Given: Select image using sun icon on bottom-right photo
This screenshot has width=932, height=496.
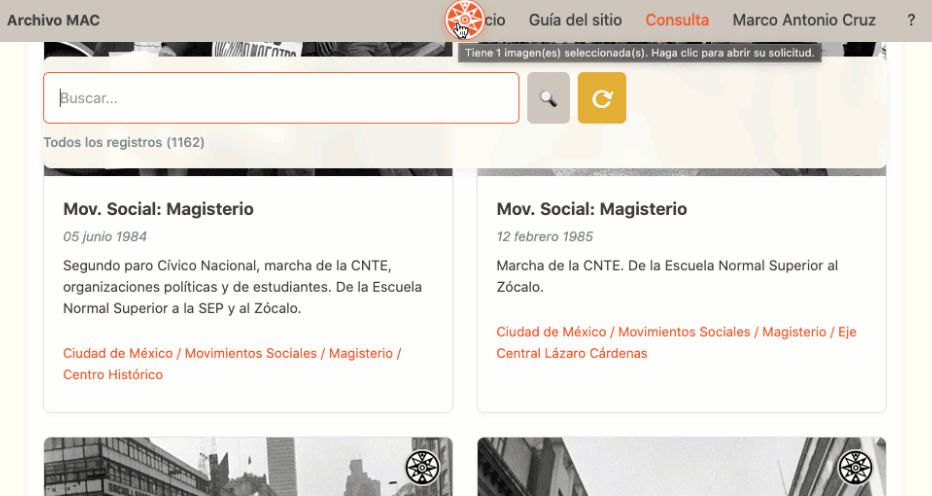Looking at the screenshot, I should 855,467.
